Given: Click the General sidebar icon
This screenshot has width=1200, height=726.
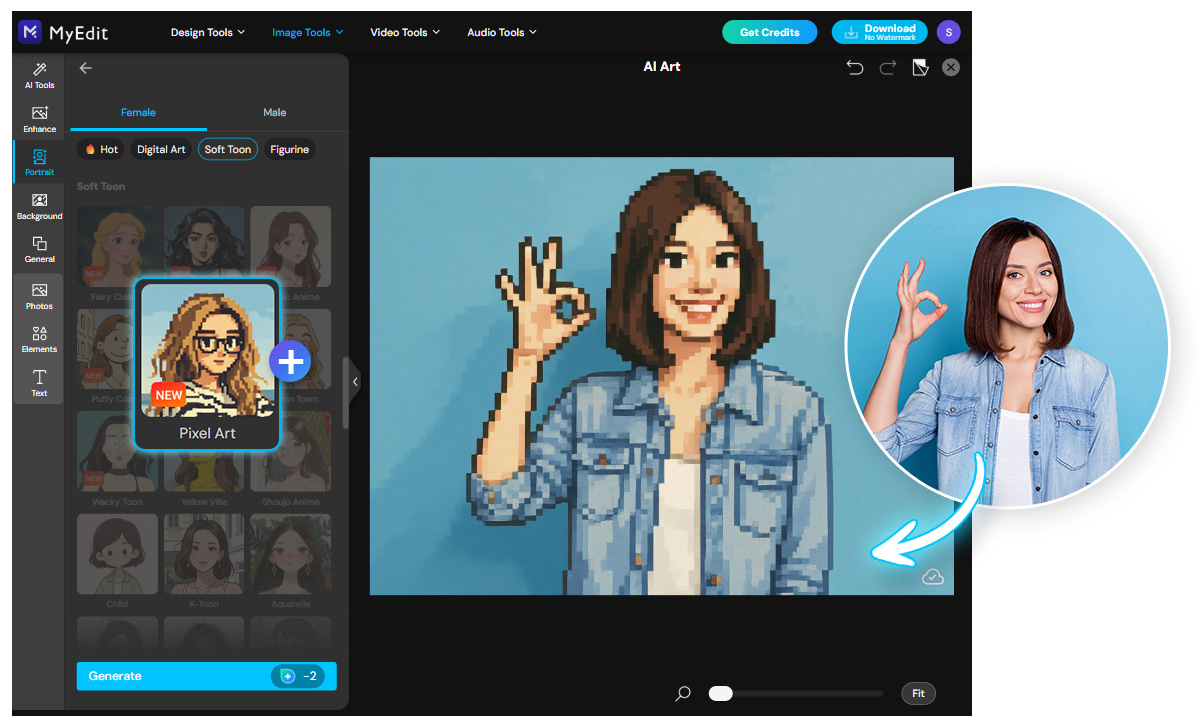Looking at the screenshot, I should tap(38, 249).
